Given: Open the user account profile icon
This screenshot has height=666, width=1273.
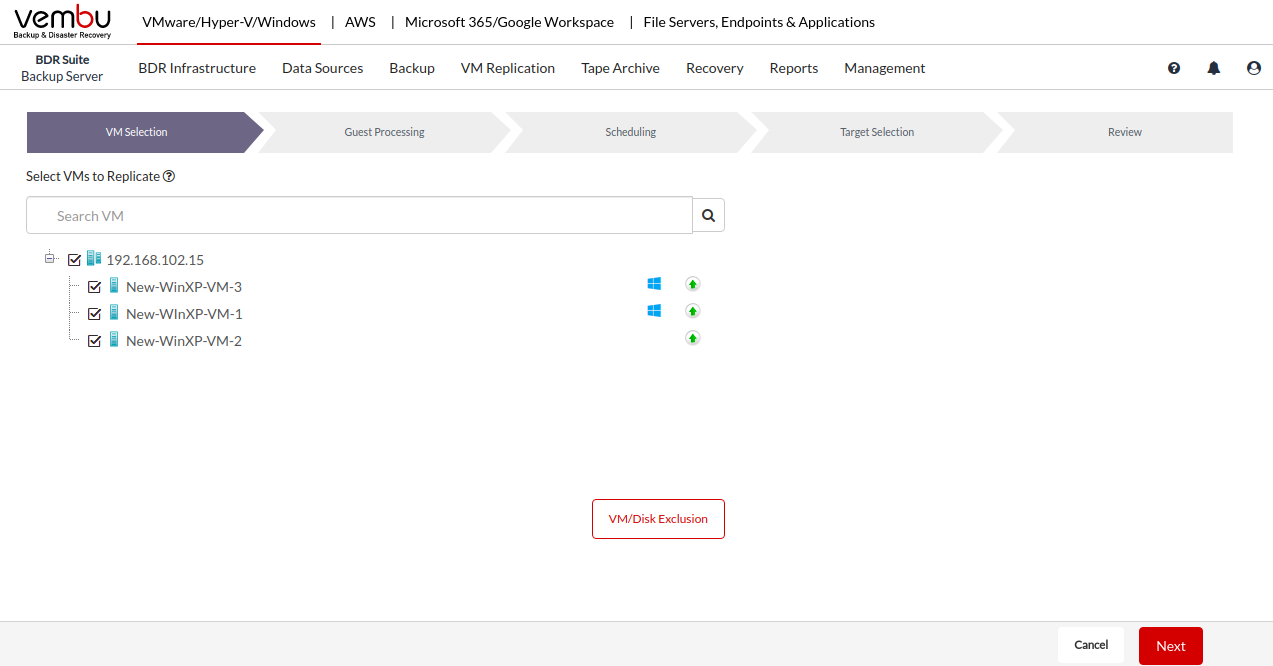Looking at the screenshot, I should point(1254,68).
